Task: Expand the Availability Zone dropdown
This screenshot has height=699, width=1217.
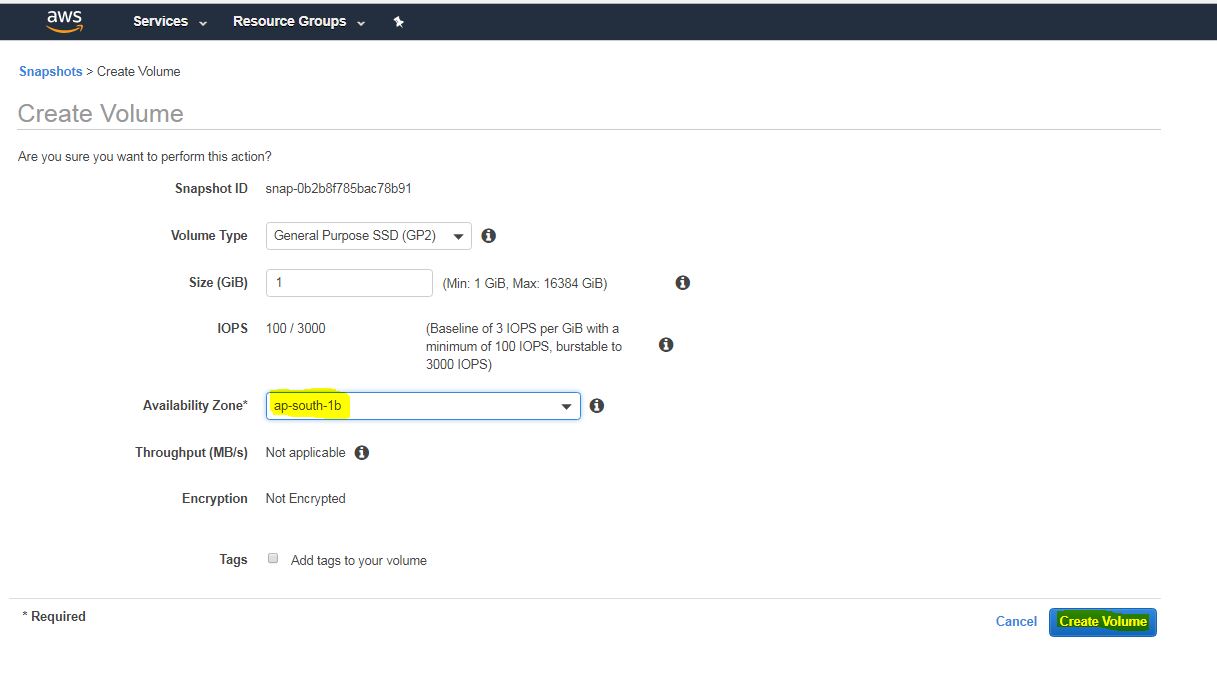Action: (423, 406)
